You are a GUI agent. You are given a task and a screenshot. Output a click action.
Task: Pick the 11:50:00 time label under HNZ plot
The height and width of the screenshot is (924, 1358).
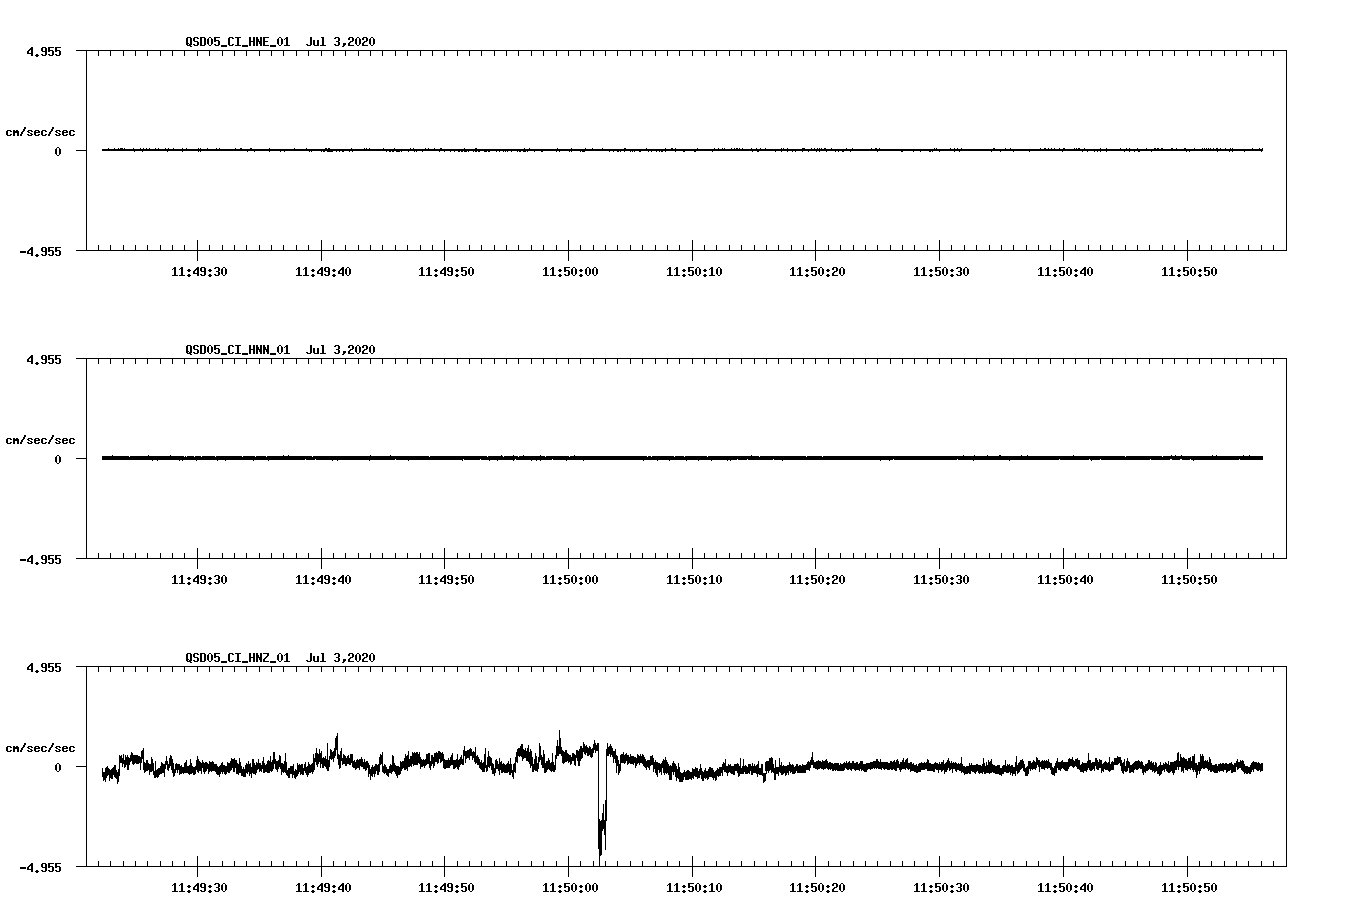(570, 888)
